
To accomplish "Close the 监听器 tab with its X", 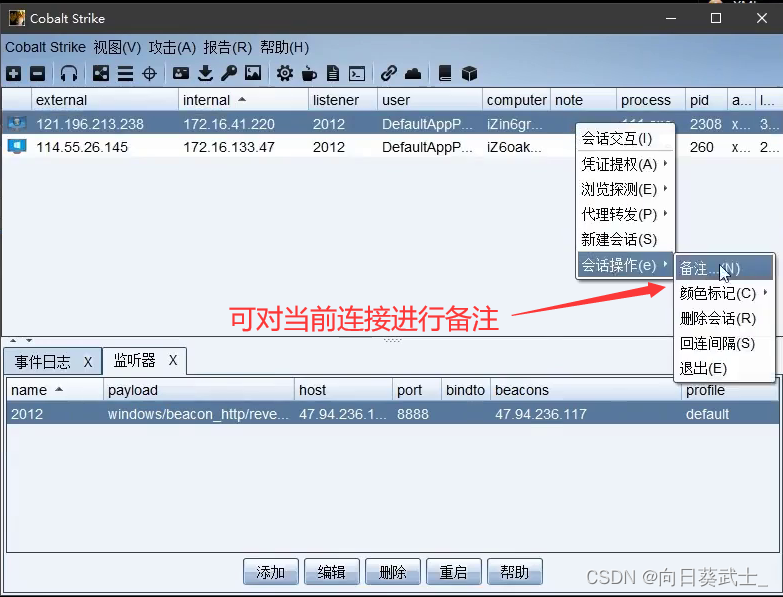I will (x=173, y=360).
